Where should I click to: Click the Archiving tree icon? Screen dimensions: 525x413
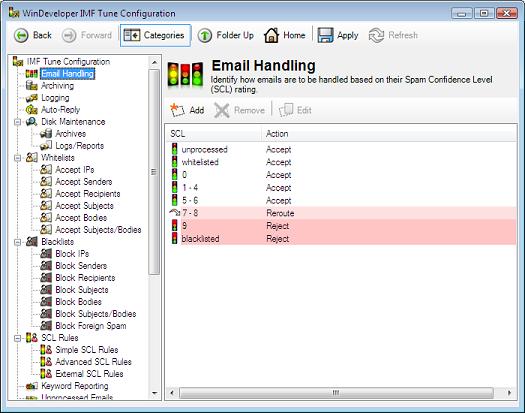(x=32, y=86)
